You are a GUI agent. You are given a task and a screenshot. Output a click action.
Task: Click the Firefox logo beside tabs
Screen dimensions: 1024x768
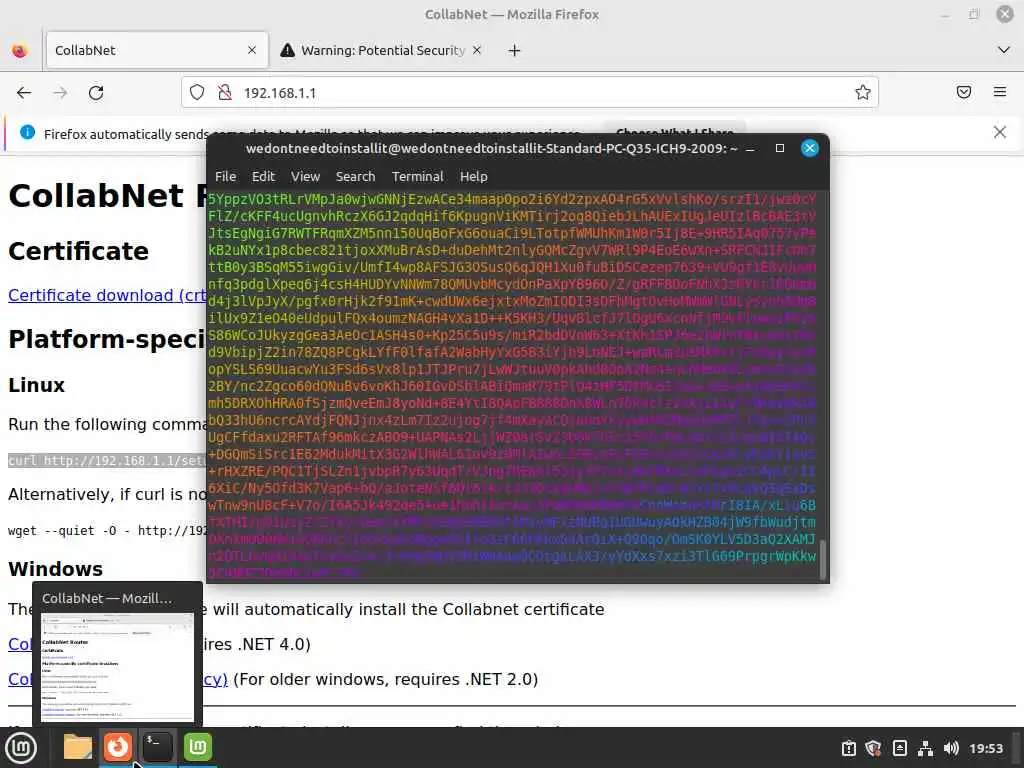coord(20,50)
